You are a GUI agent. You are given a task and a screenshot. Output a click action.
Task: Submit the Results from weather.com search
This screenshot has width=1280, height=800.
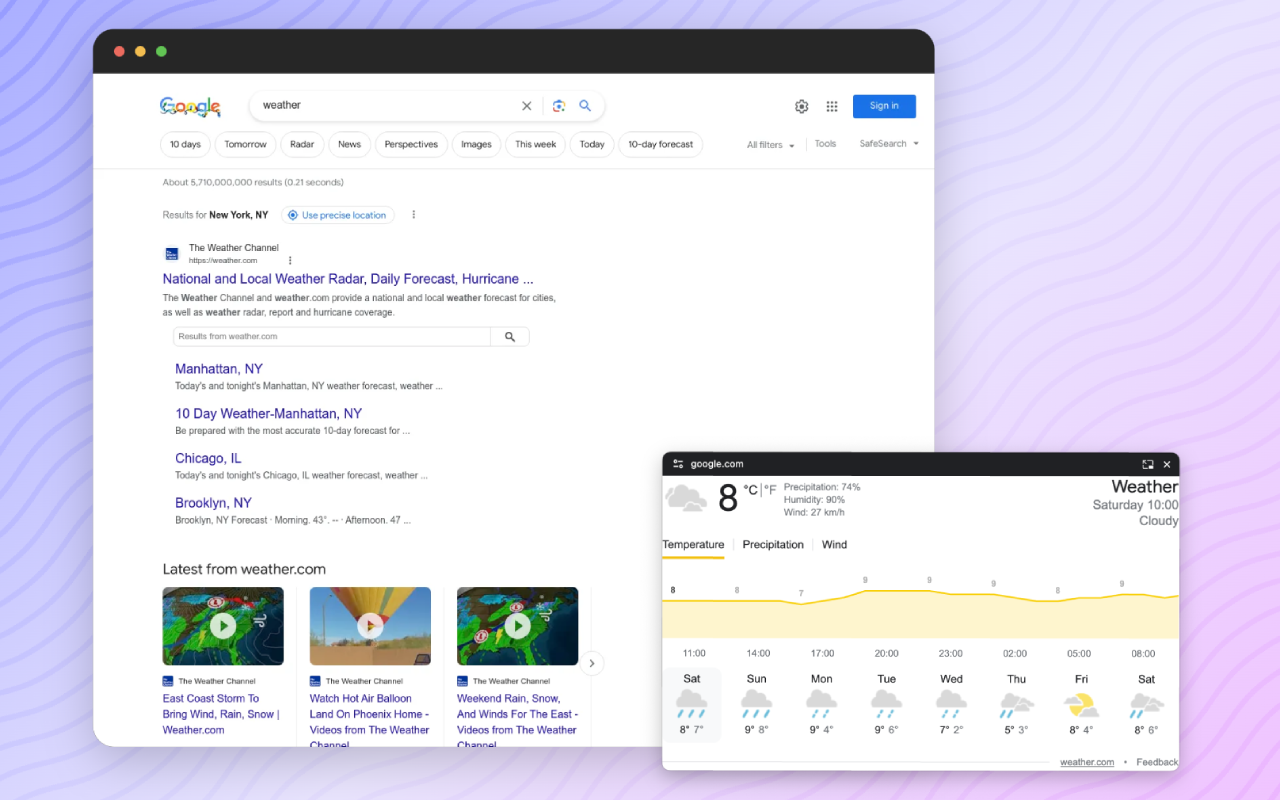click(510, 337)
